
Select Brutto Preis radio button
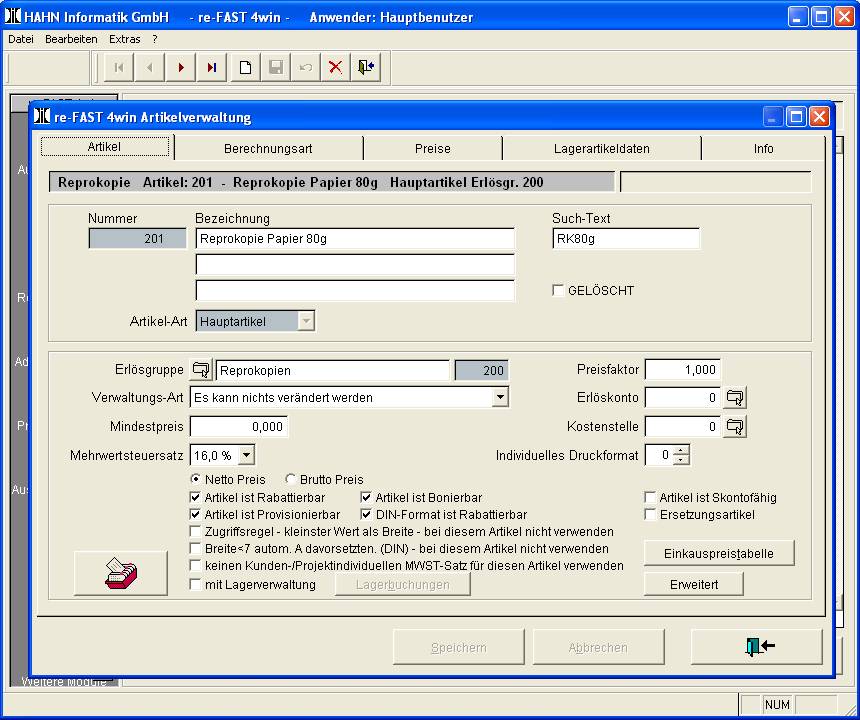pos(290,479)
